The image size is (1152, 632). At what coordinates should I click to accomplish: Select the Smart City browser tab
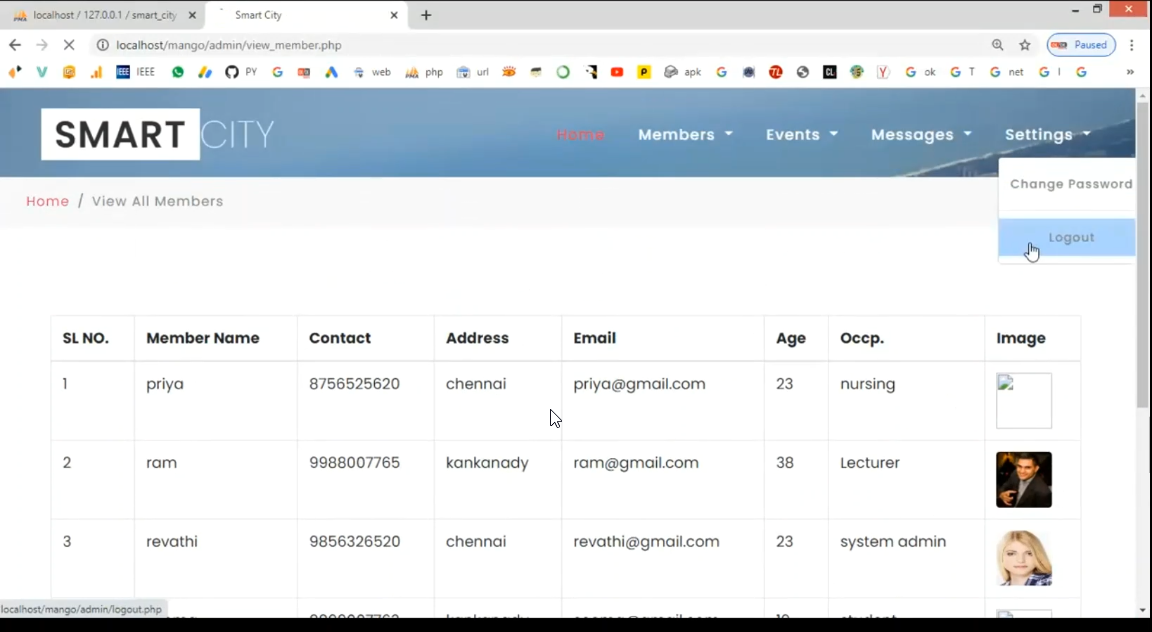[307, 15]
